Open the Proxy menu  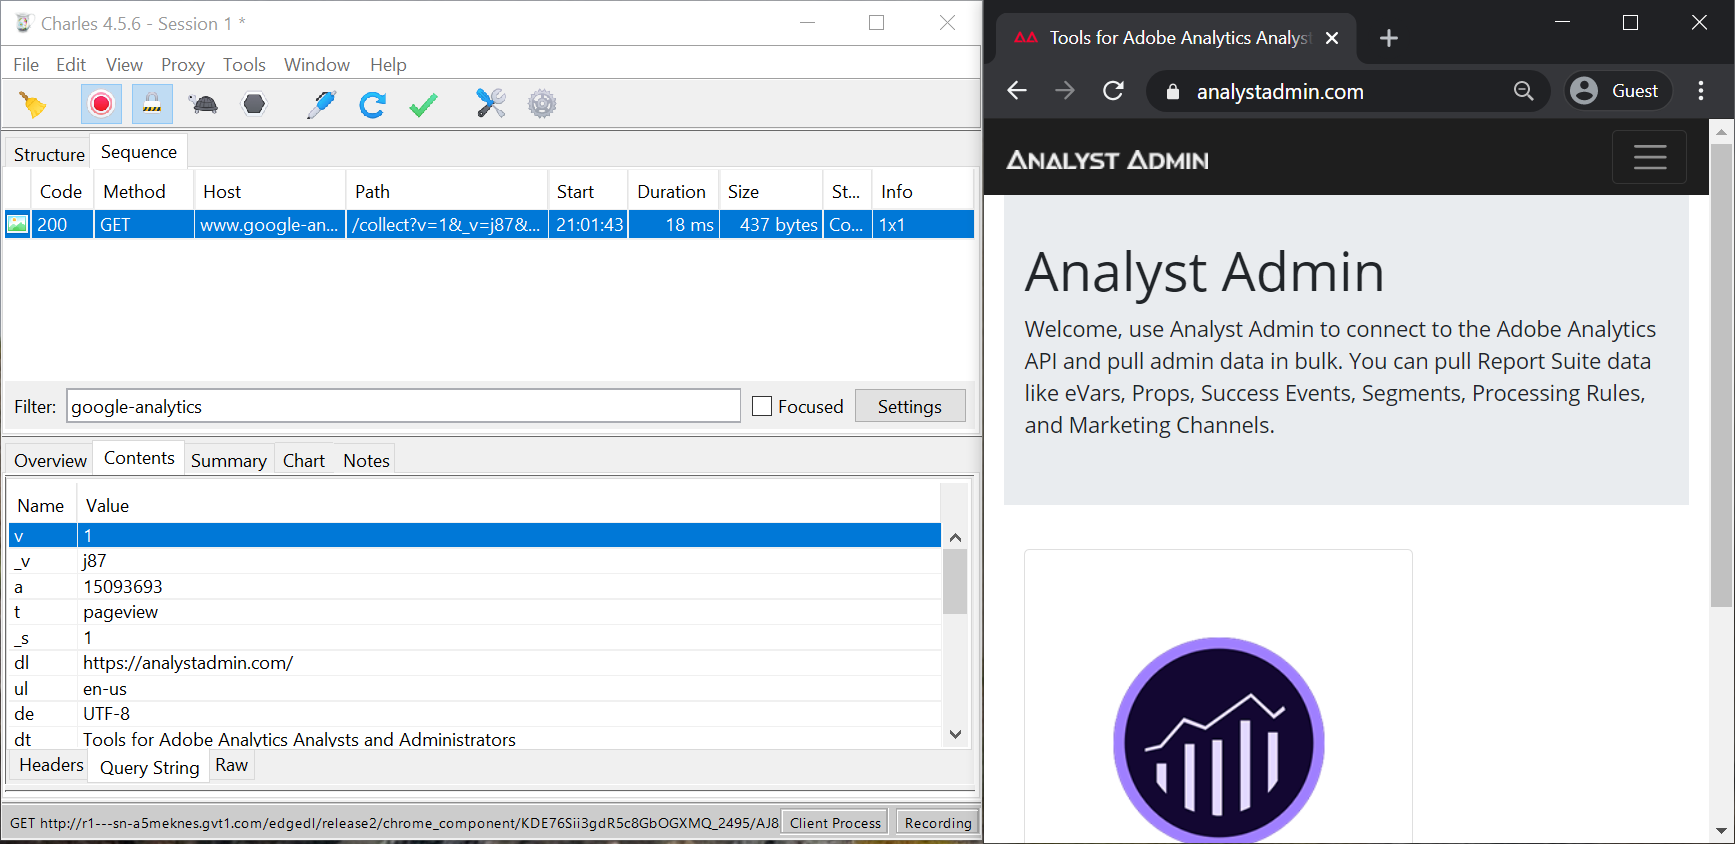[x=182, y=65]
